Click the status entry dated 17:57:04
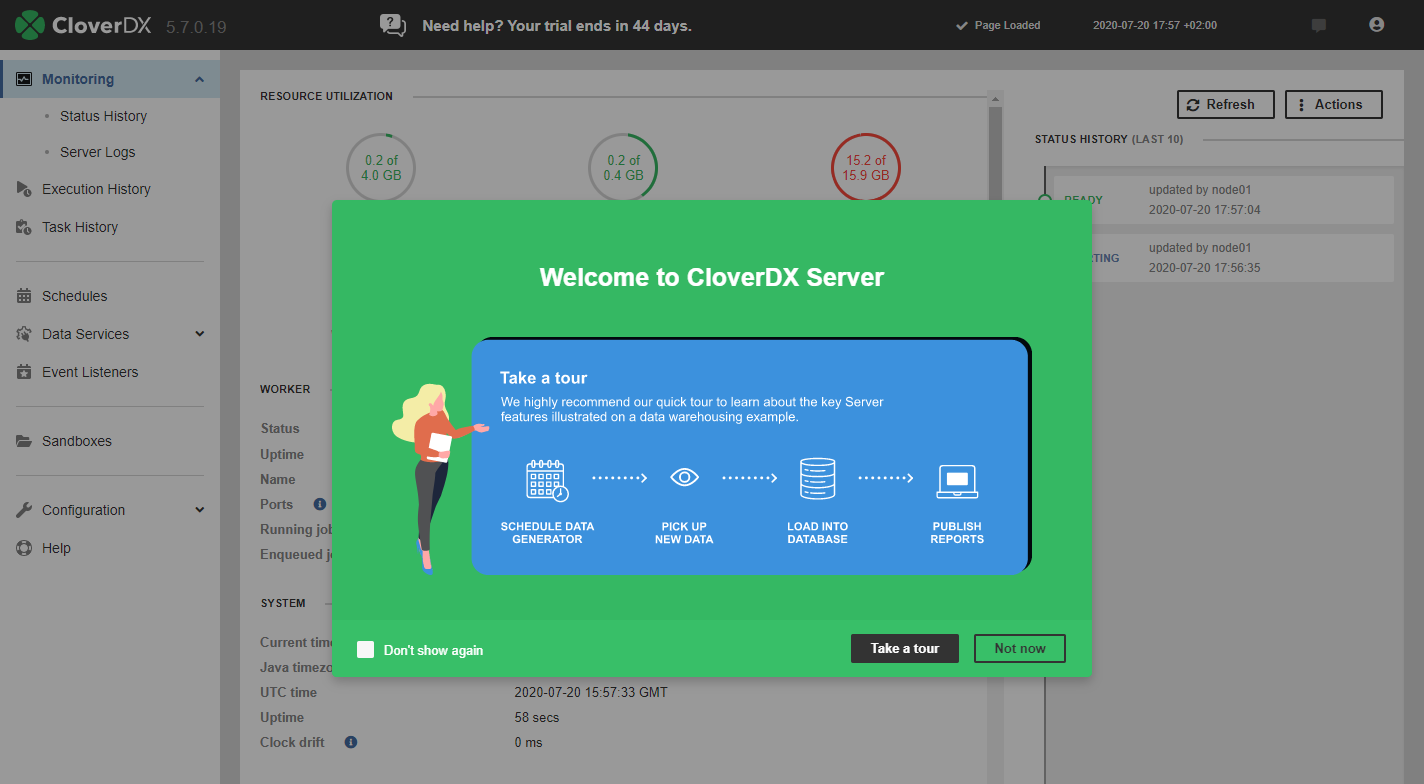This screenshot has height=784, width=1424. point(1223,200)
